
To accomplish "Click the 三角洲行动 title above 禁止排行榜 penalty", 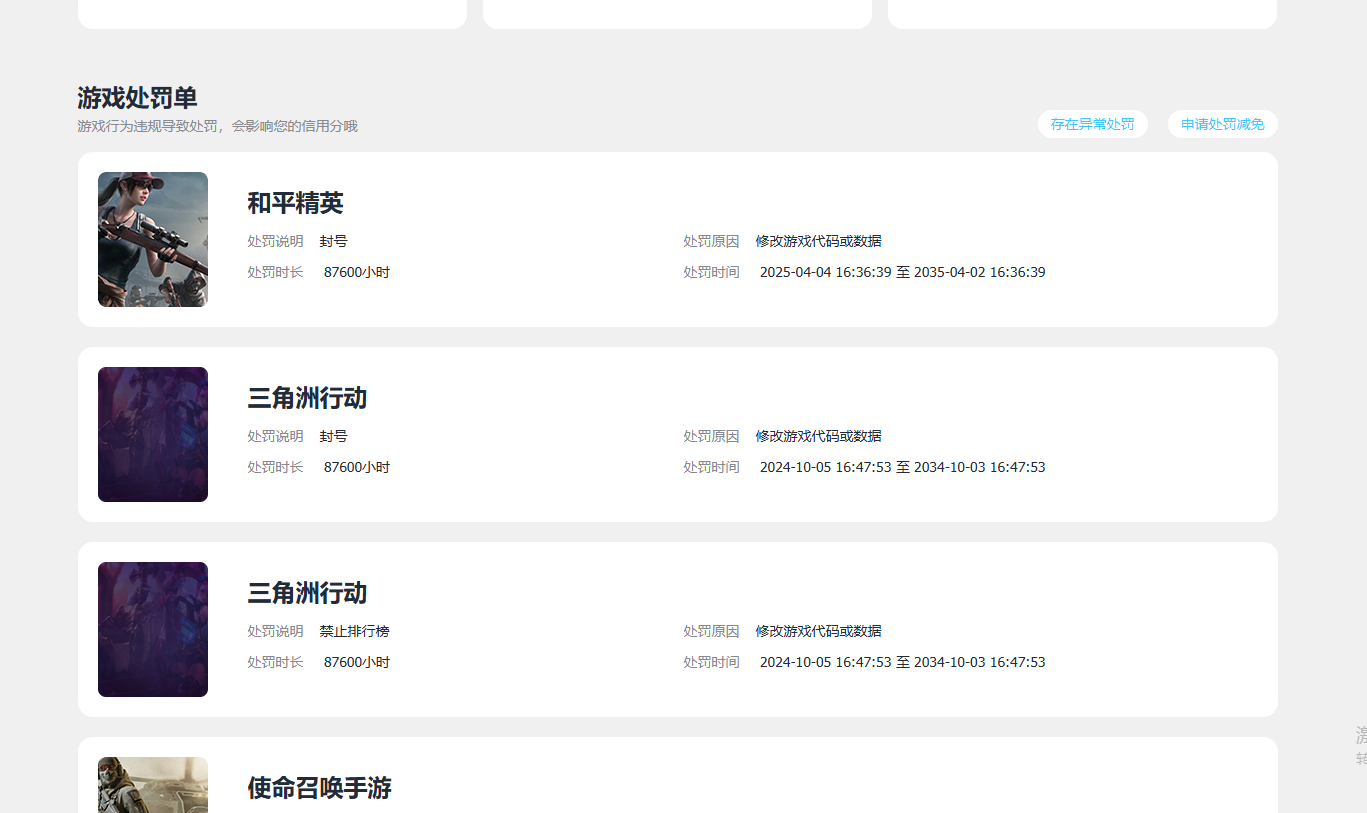I will [307, 593].
